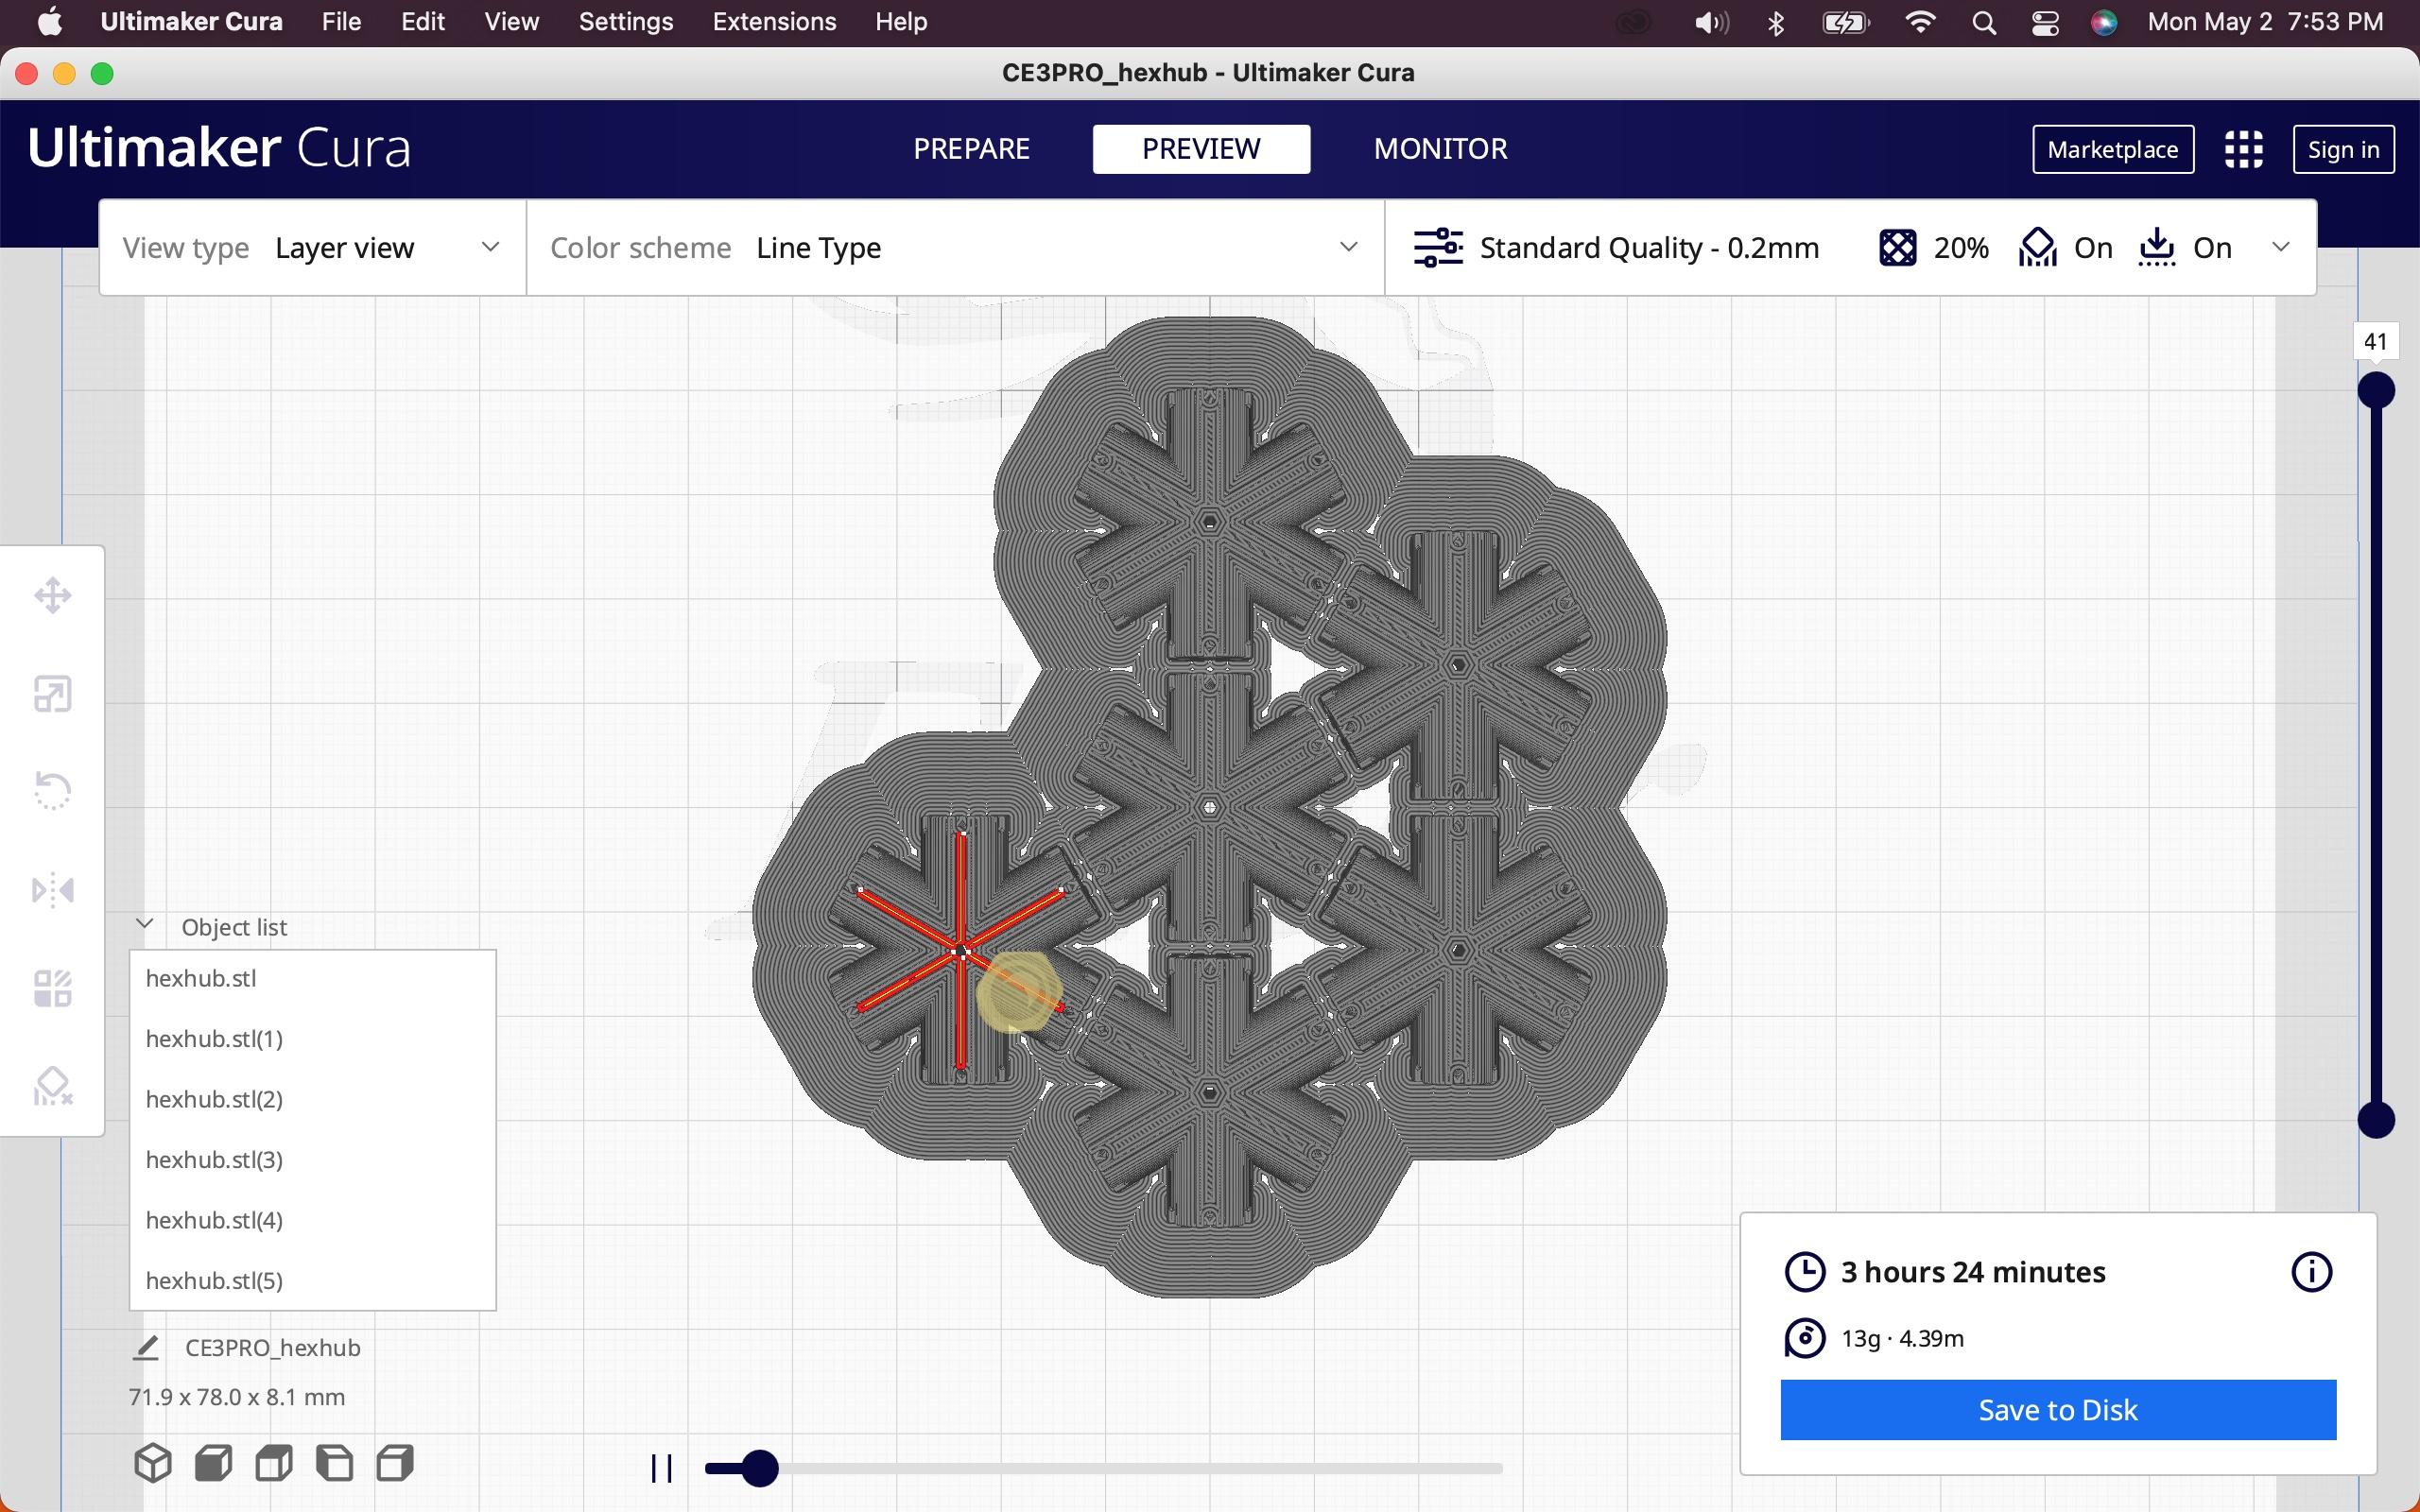Open the Marketplace panel
Screen dimensions: 2420x1512
[x=2115, y=148]
